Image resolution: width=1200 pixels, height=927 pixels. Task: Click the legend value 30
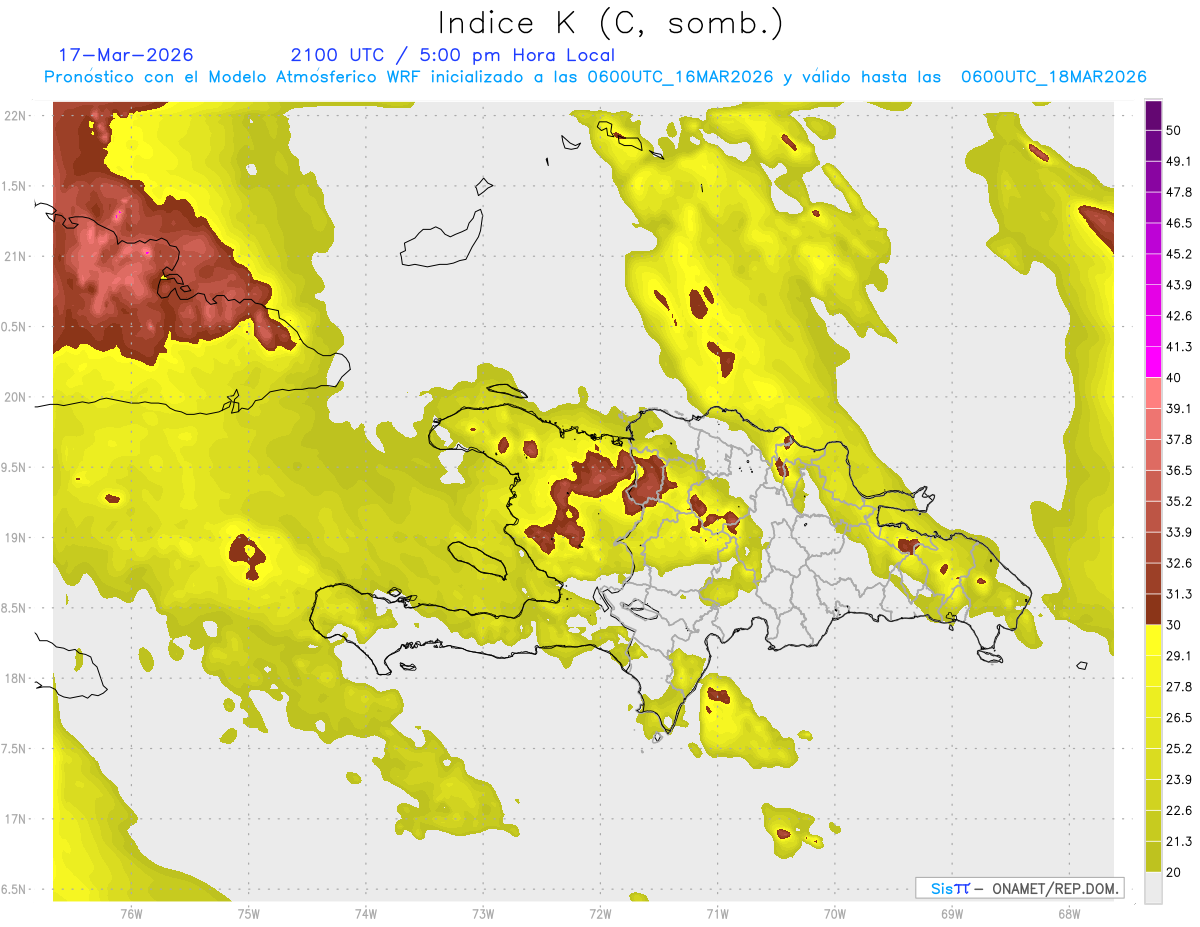(x=1174, y=625)
